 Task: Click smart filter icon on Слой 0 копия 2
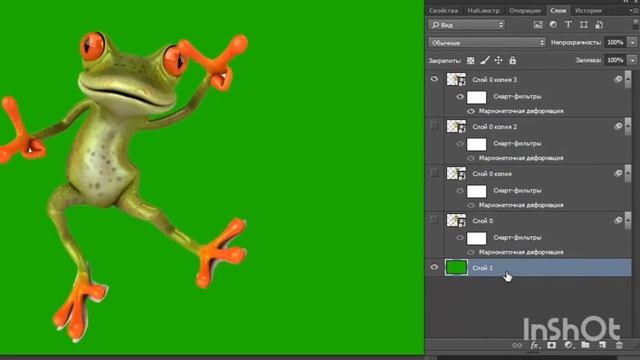point(618,126)
